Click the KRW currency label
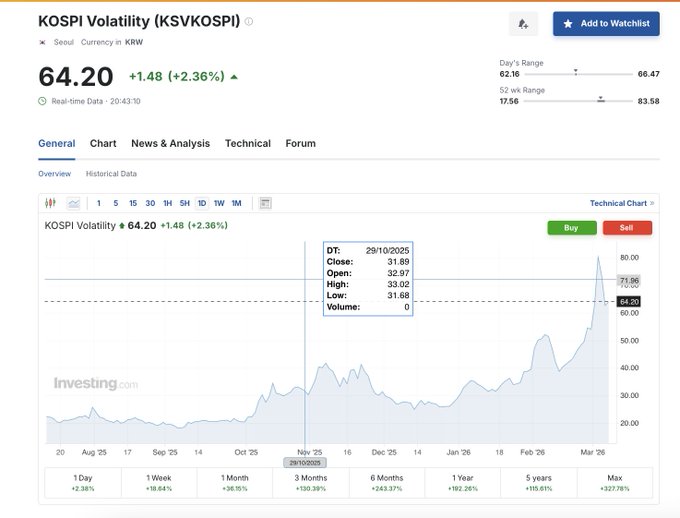This screenshot has width=680, height=518. (x=134, y=42)
